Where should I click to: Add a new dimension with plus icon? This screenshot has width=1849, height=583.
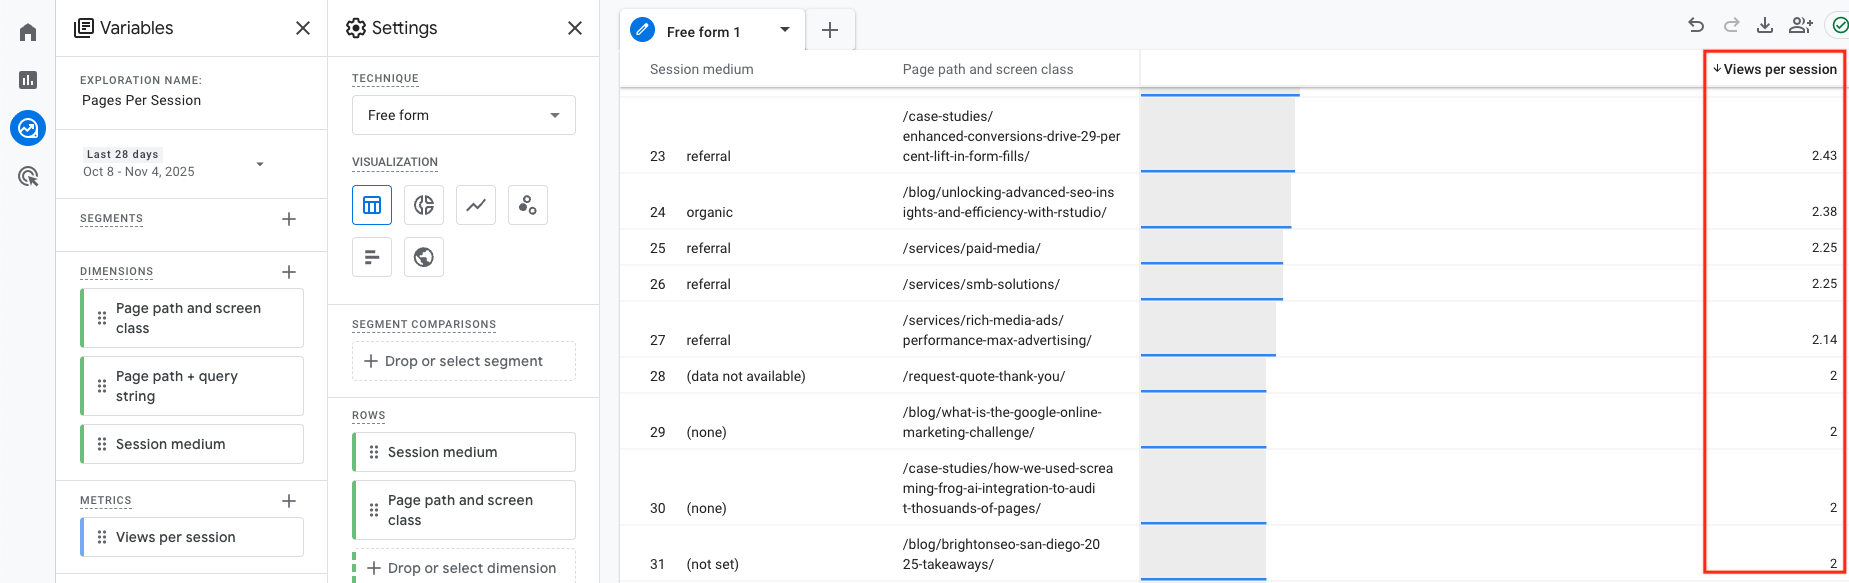(289, 272)
